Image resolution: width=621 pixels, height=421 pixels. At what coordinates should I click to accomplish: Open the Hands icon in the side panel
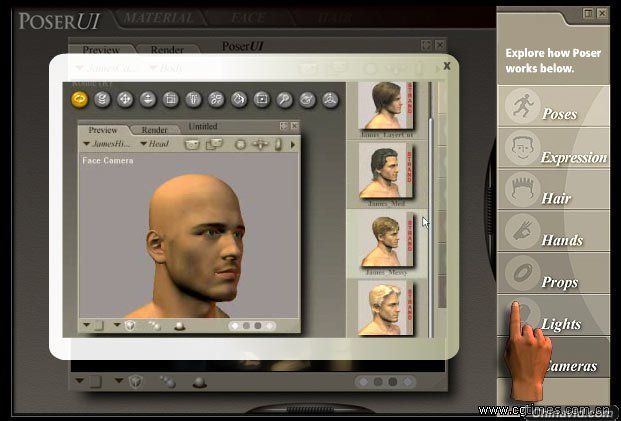(523, 232)
